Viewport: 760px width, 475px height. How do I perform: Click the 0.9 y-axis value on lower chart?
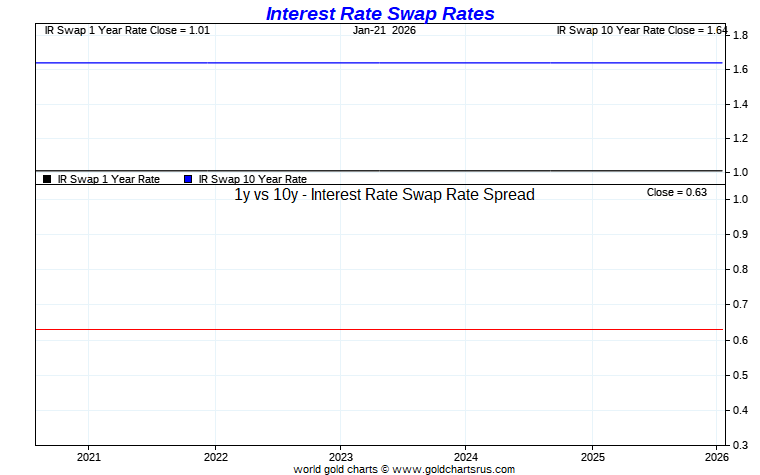click(740, 234)
